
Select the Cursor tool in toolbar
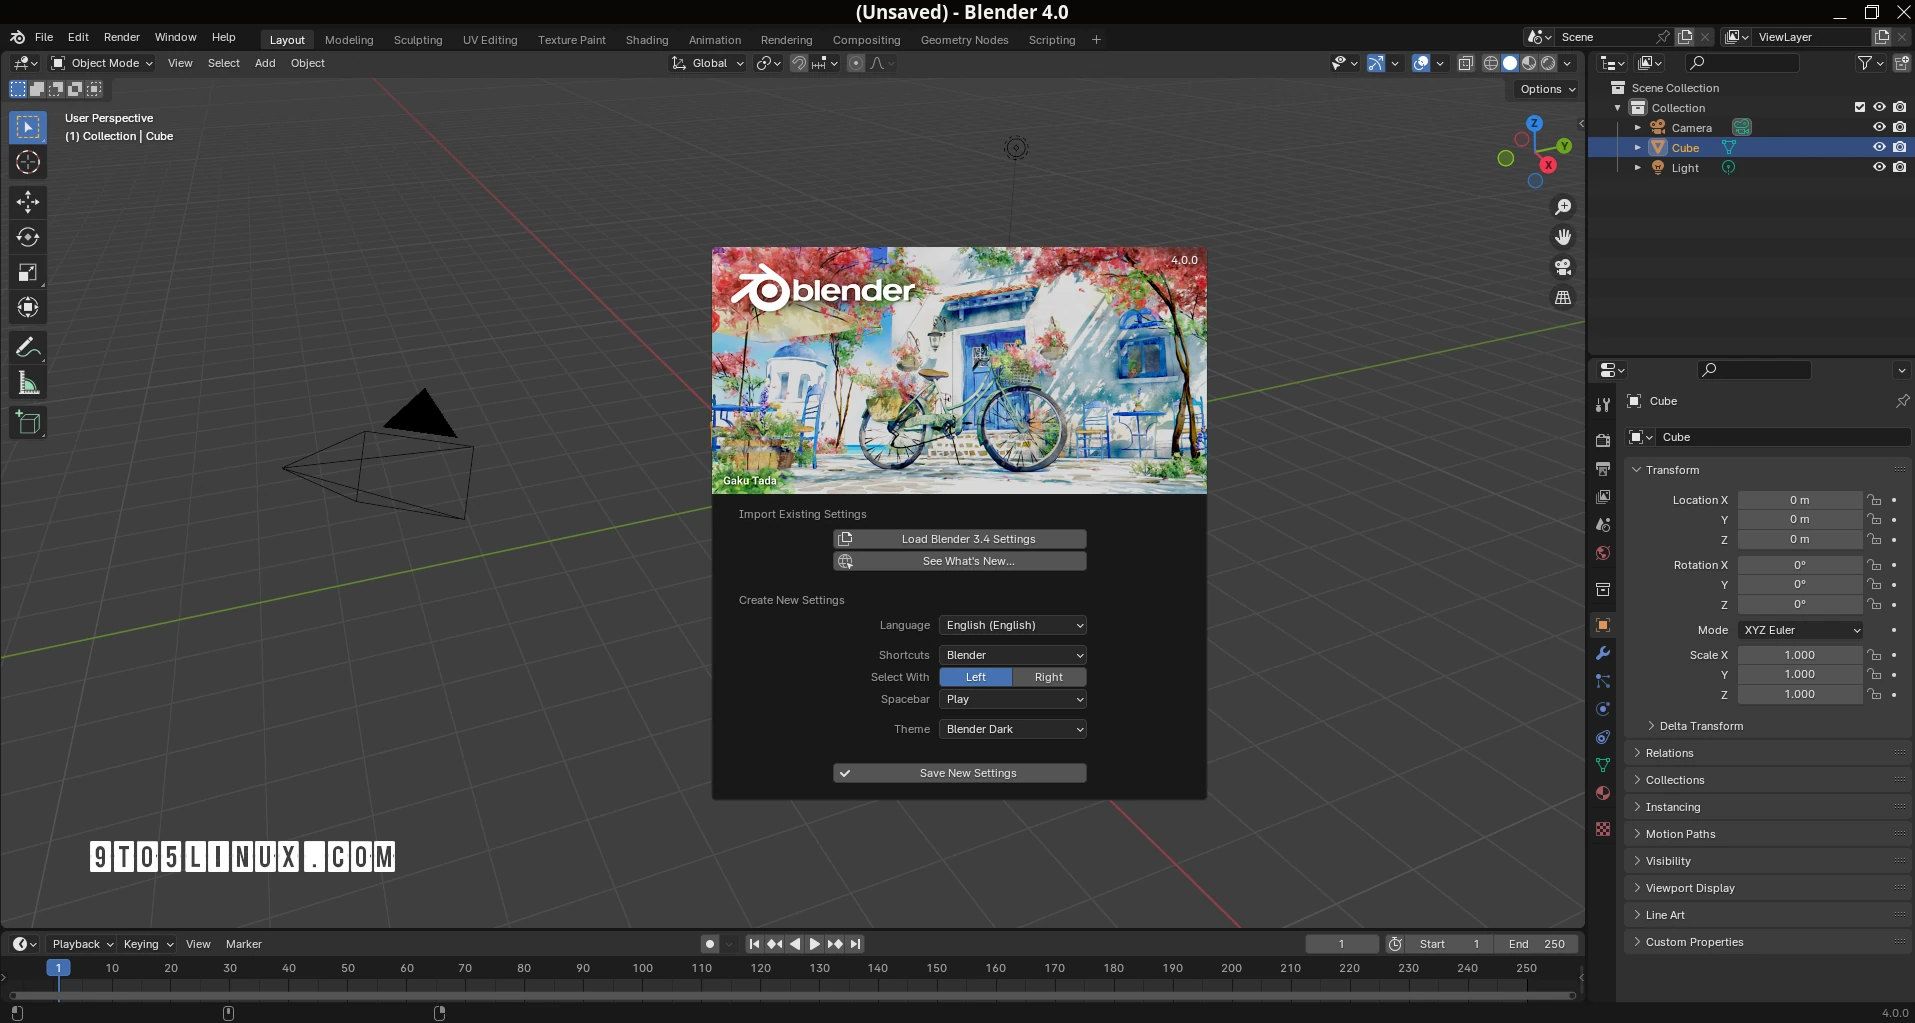click(28, 162)
